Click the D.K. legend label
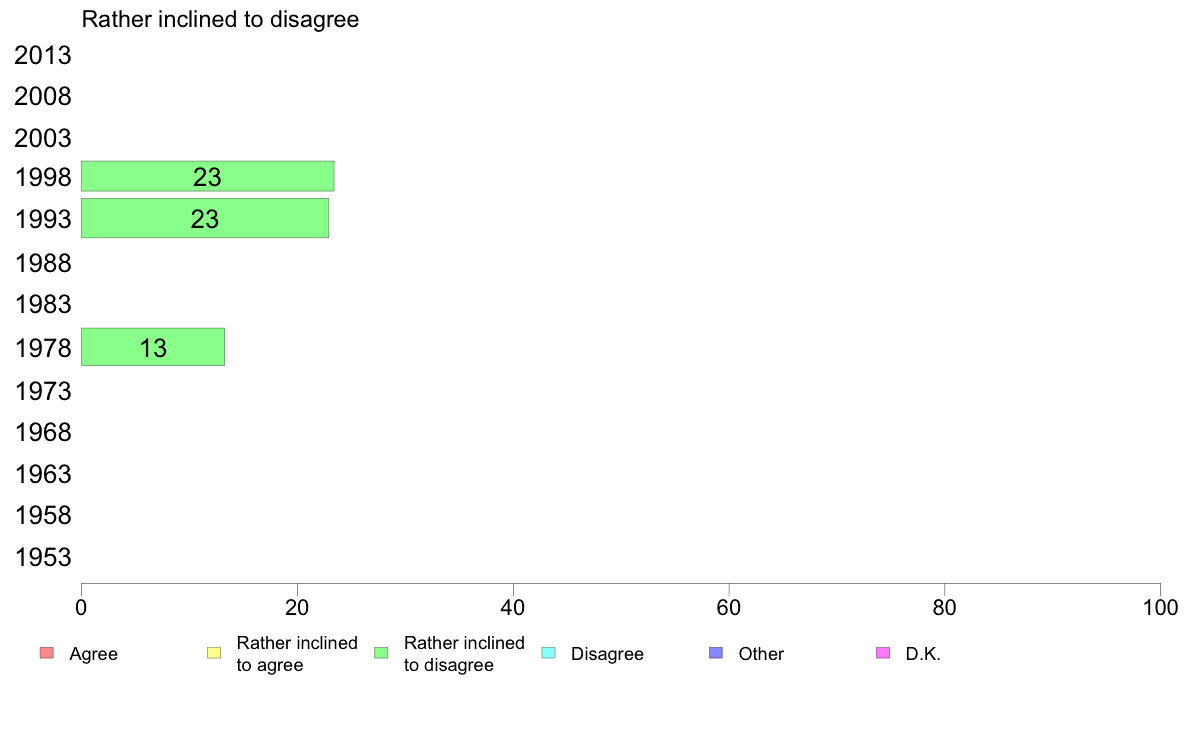Viewport: 1188px width, 736px height. [923, 654]
